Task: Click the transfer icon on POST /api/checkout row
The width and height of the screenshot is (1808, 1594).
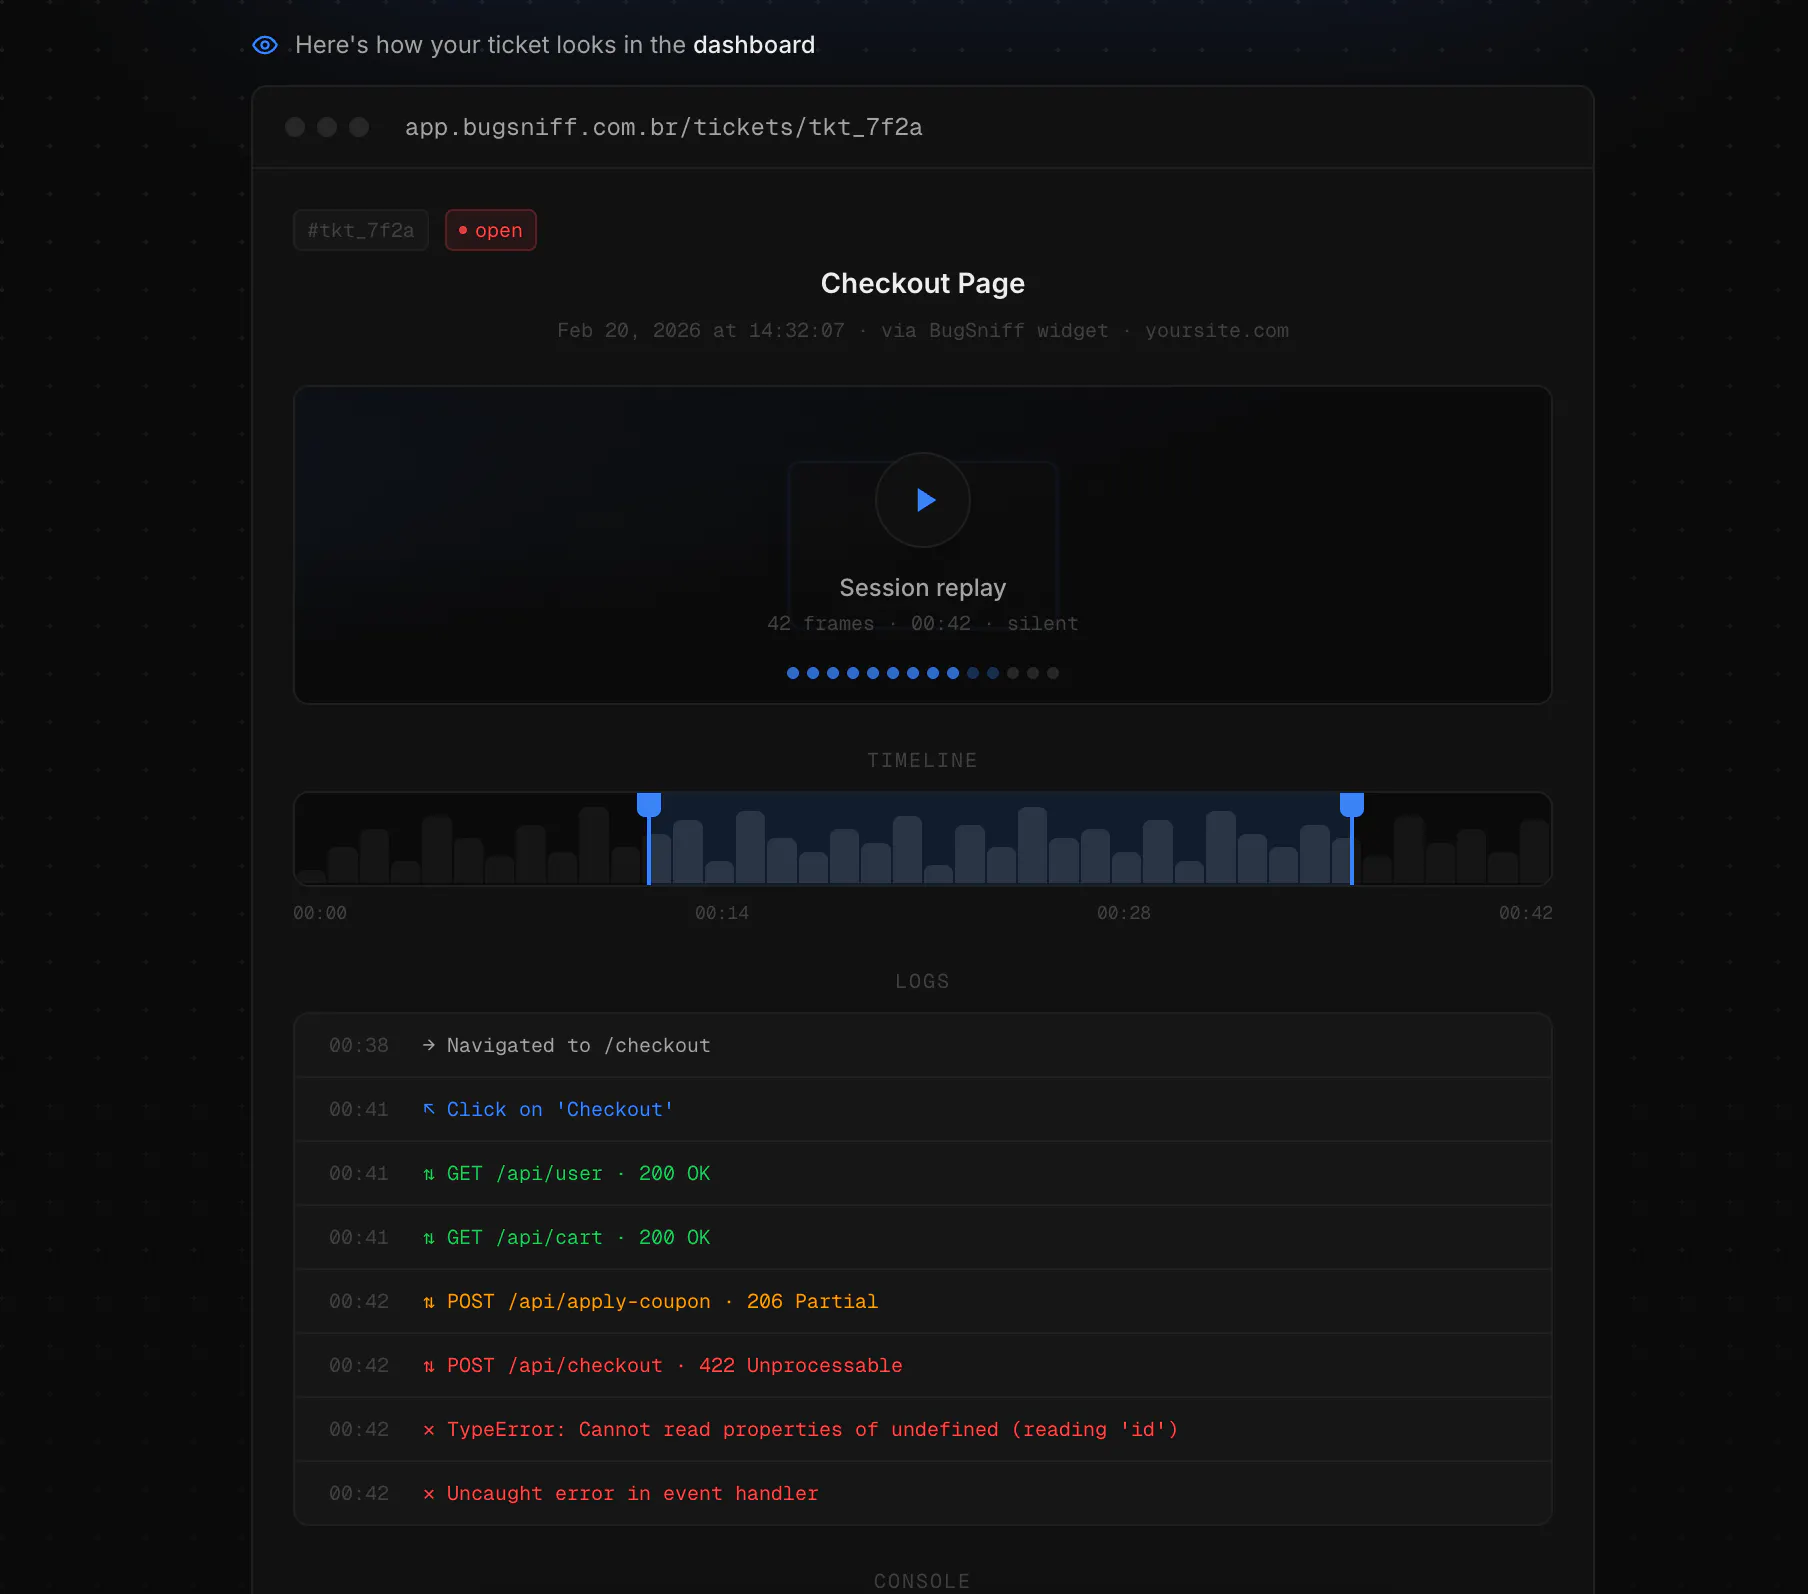Action: [x=429, y=1366]
